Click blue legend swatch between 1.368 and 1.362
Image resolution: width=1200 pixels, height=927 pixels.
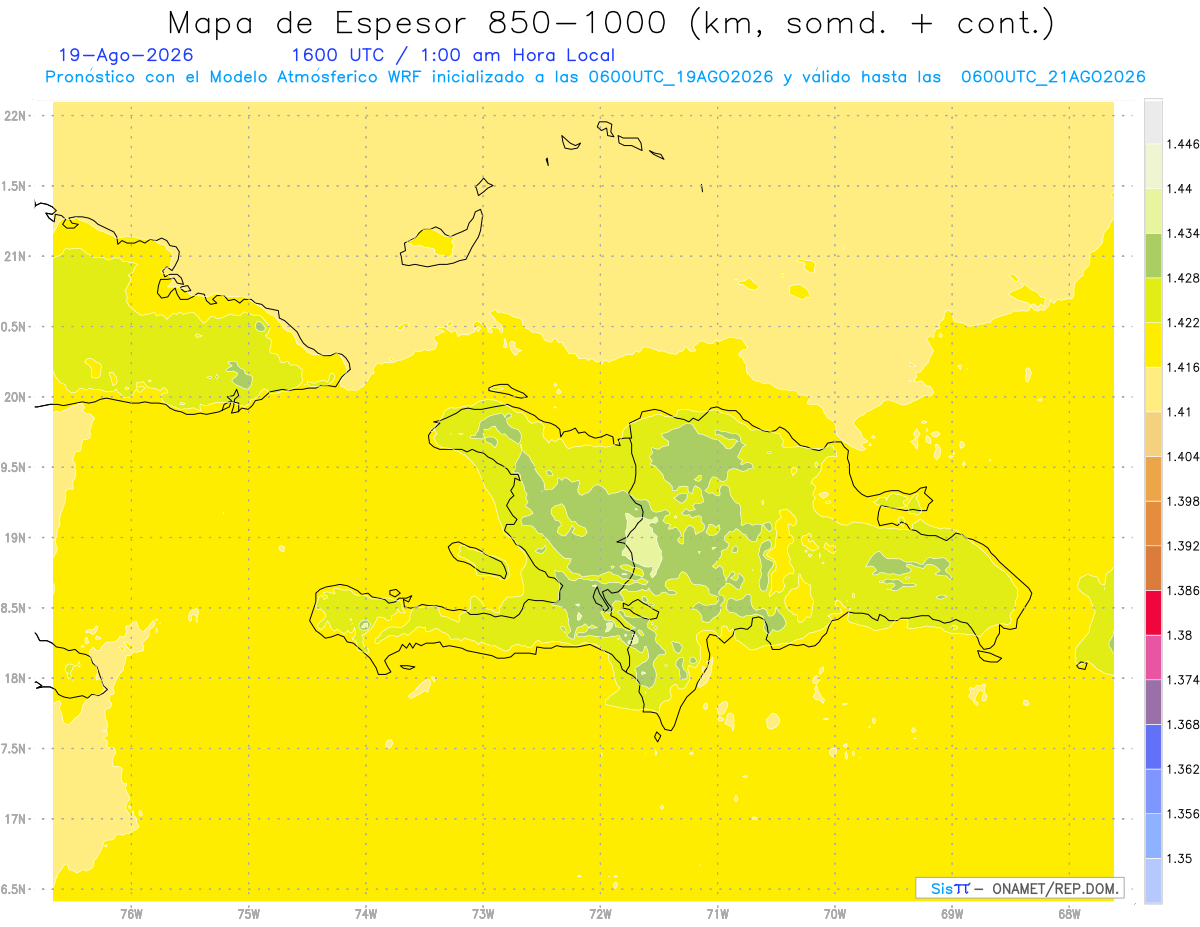[x=1153, y=747]
